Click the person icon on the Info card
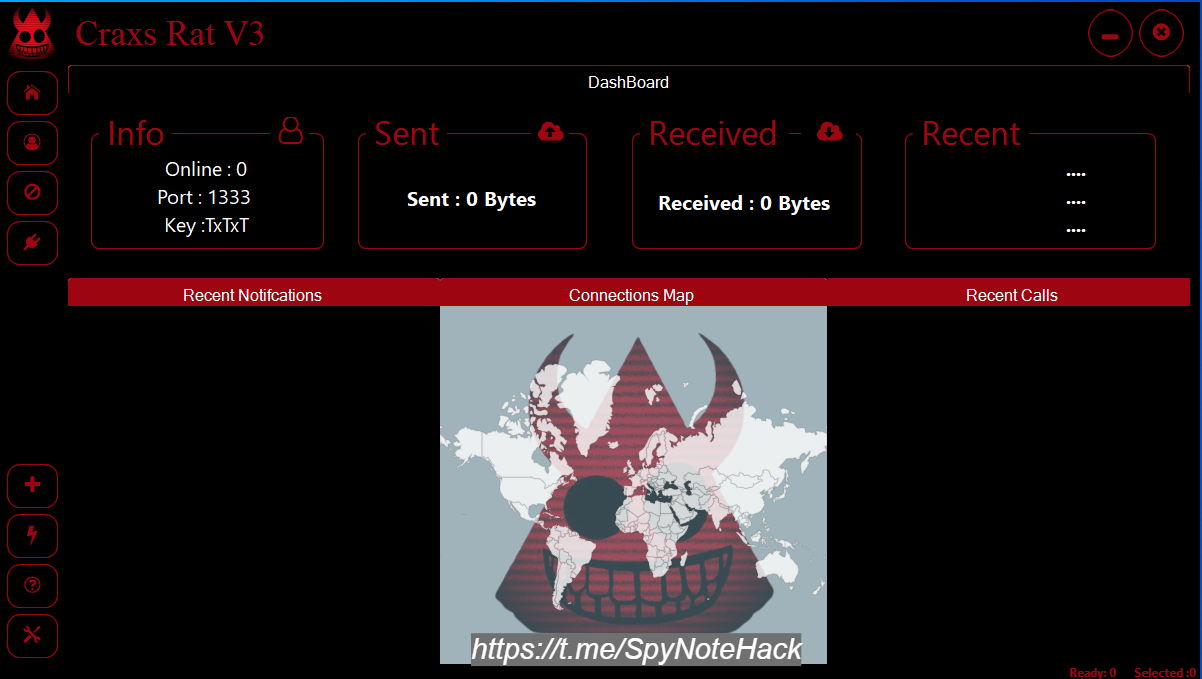Screen dimensions: 1202x679 (x=290, y=130)
